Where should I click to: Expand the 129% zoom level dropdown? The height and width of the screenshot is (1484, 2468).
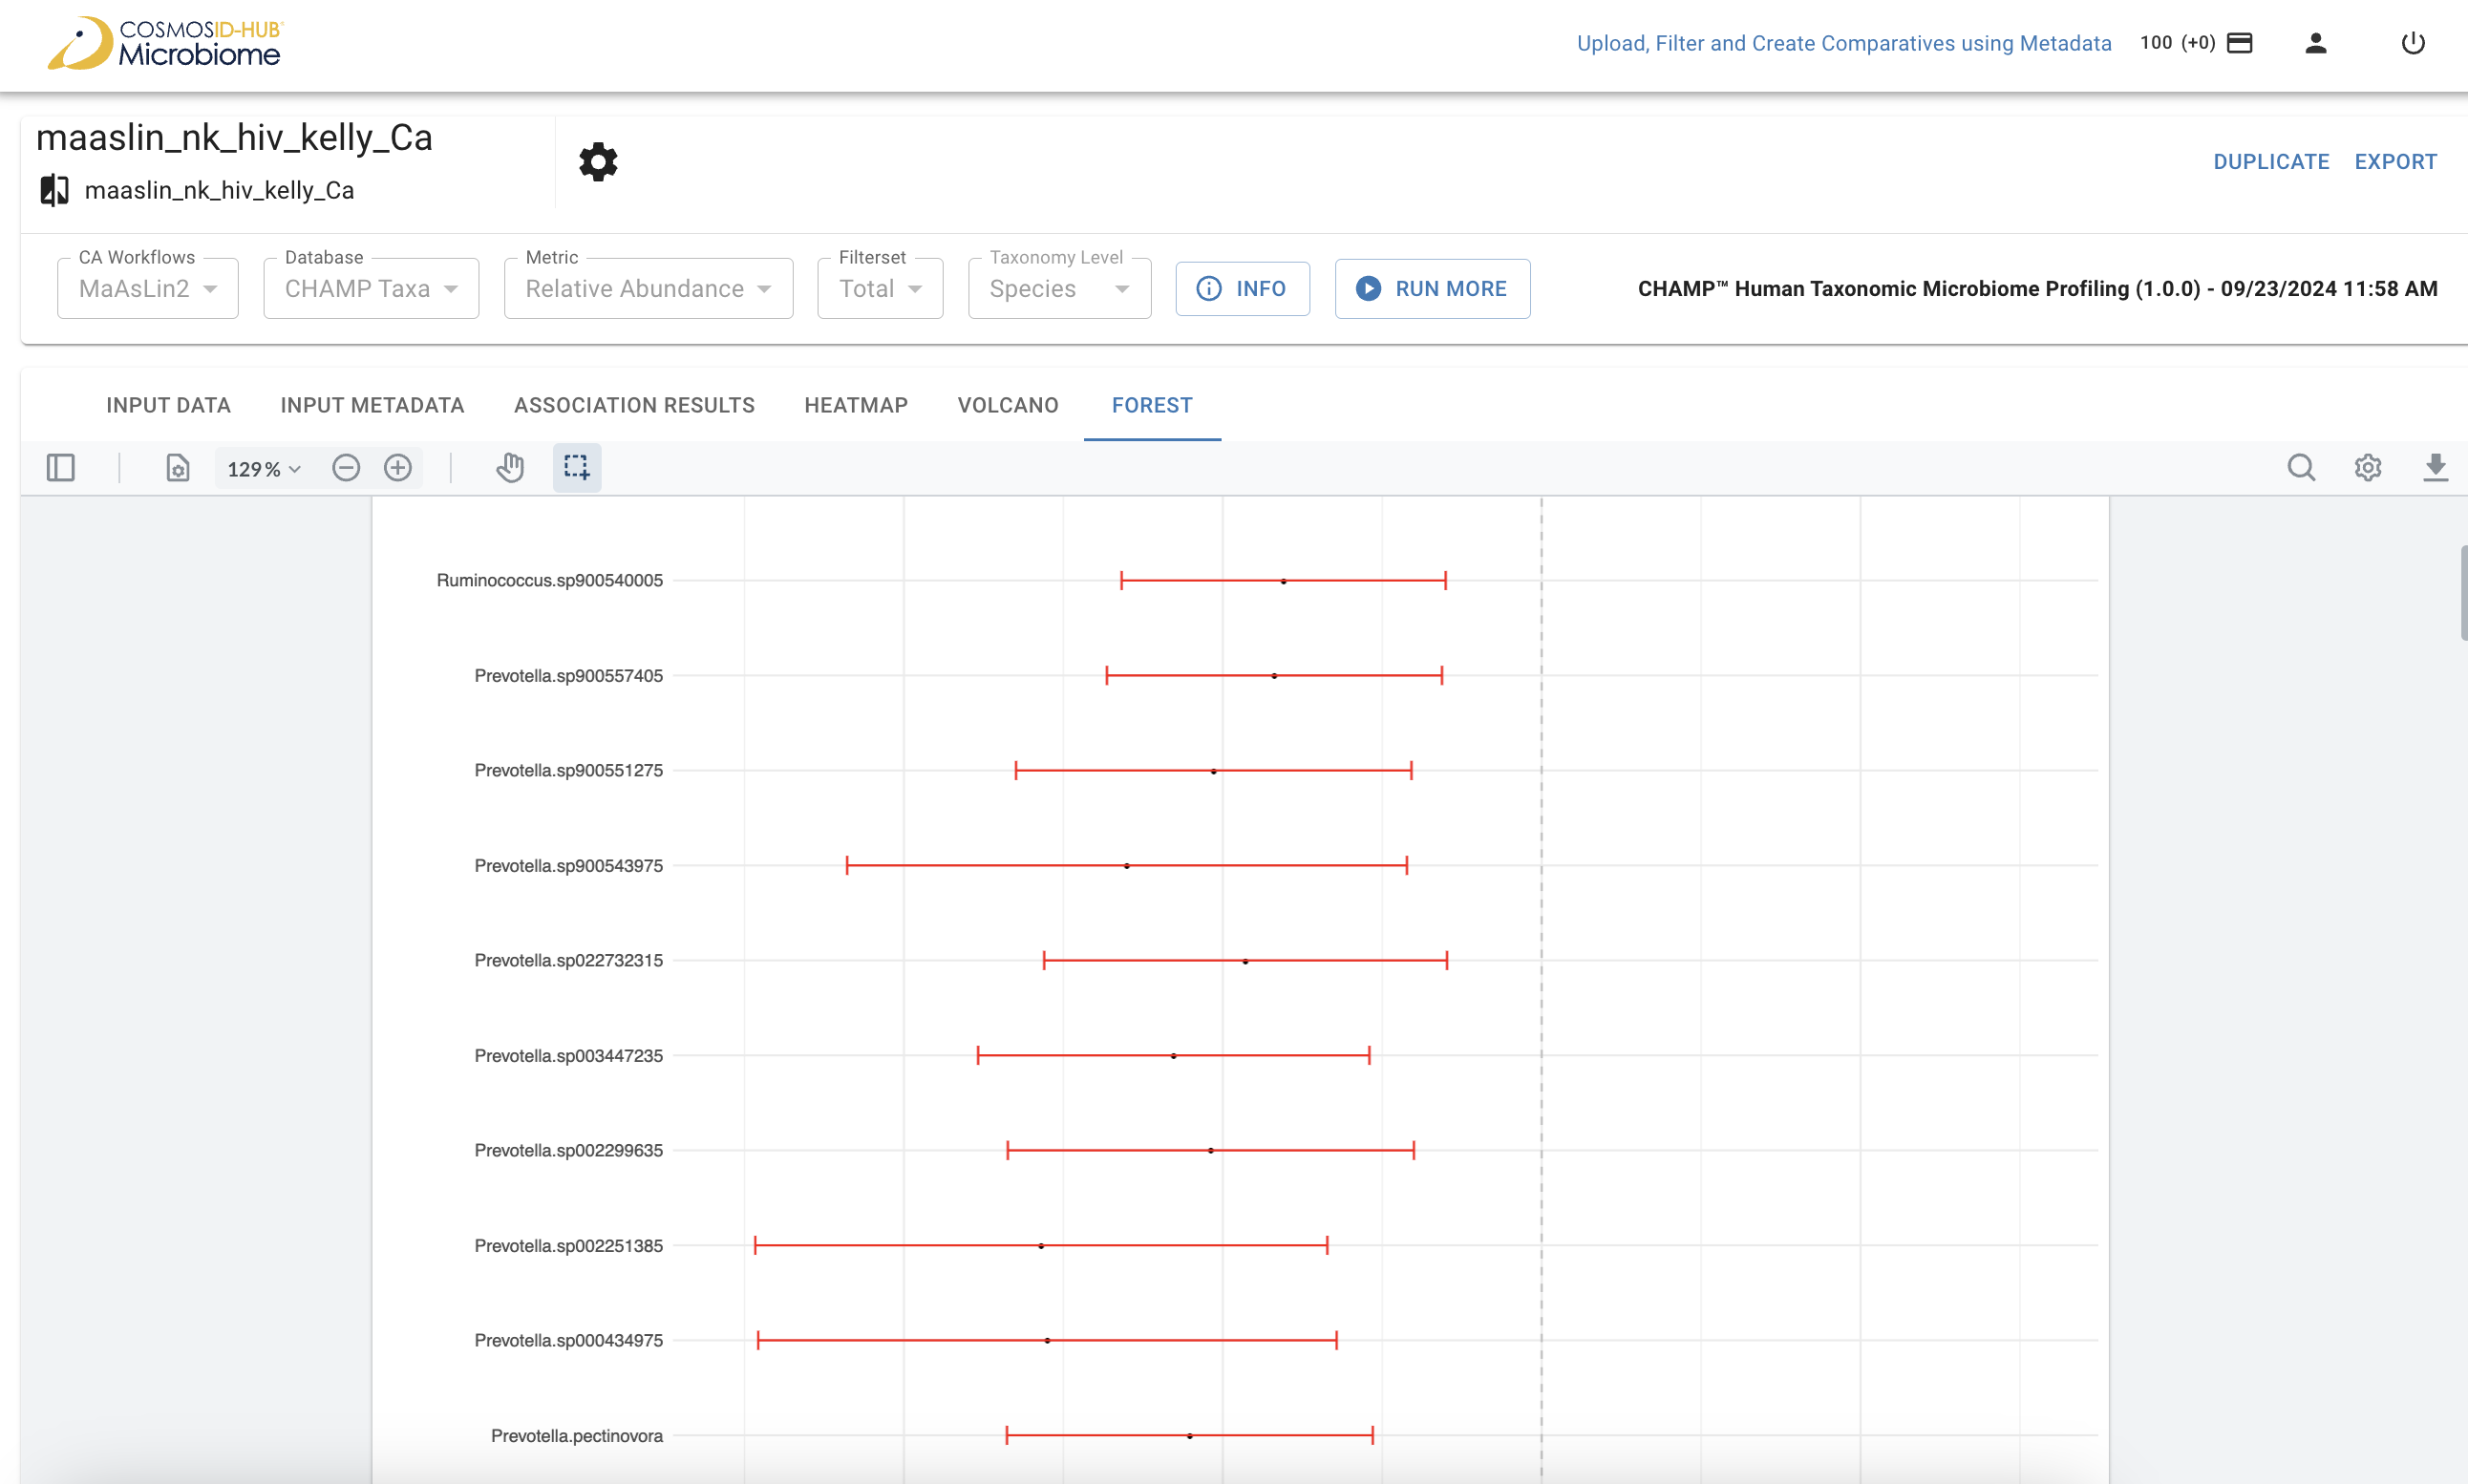tap(264, 469)
